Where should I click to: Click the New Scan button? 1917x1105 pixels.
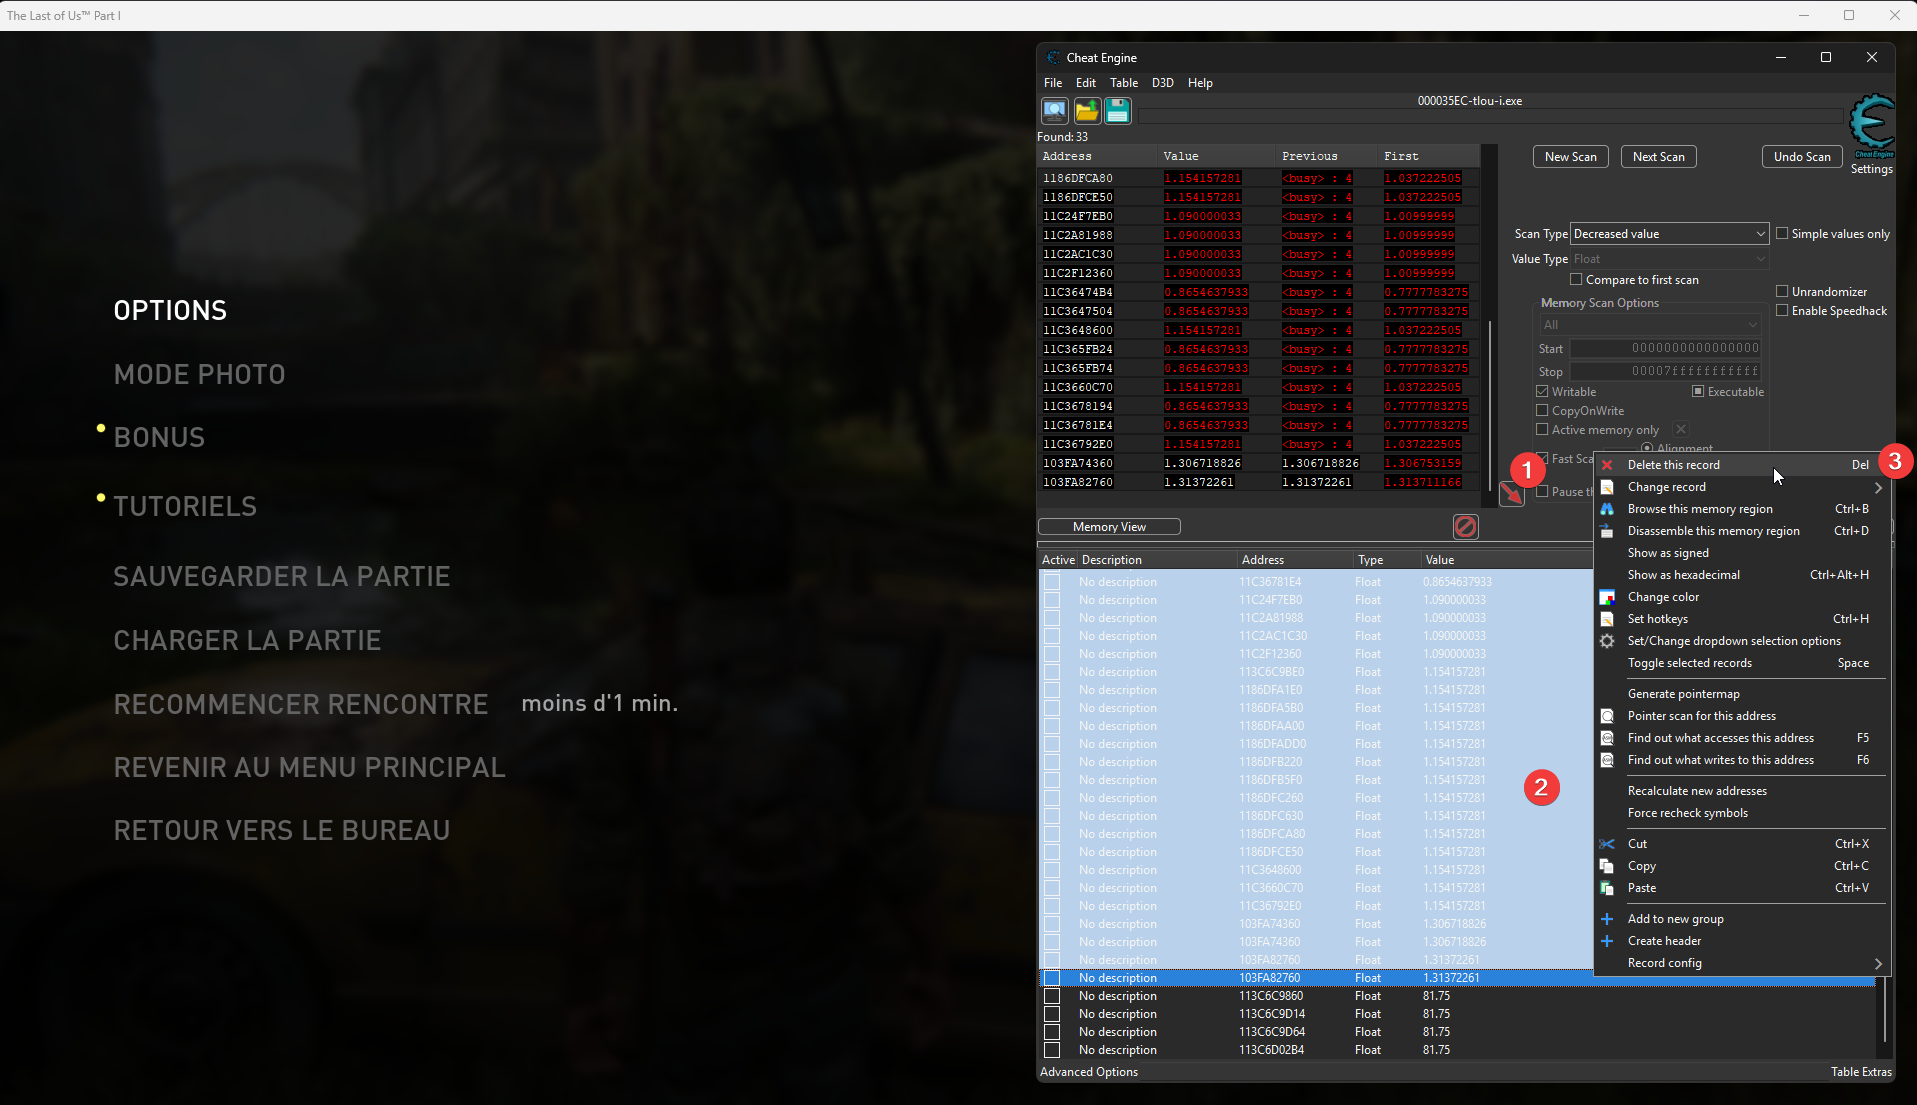1570,157
